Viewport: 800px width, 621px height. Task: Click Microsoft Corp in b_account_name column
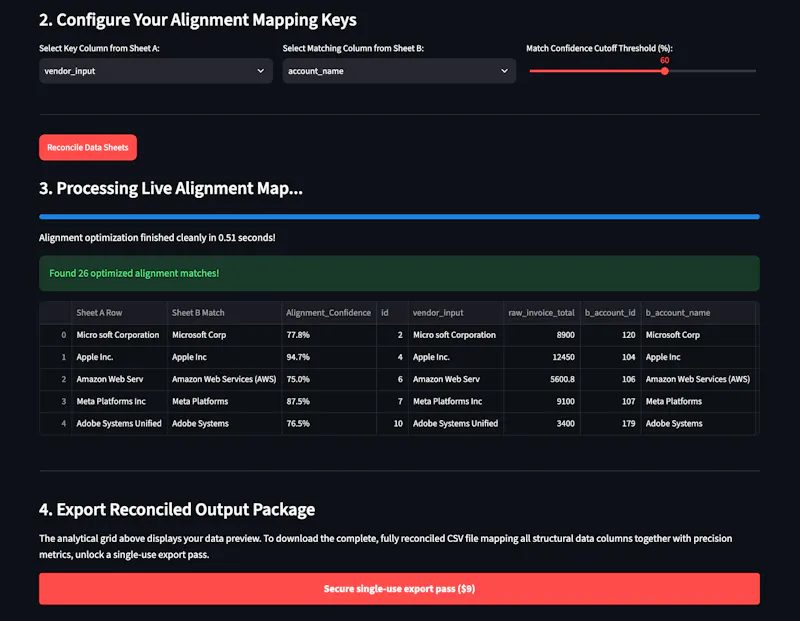coord(698,335)
